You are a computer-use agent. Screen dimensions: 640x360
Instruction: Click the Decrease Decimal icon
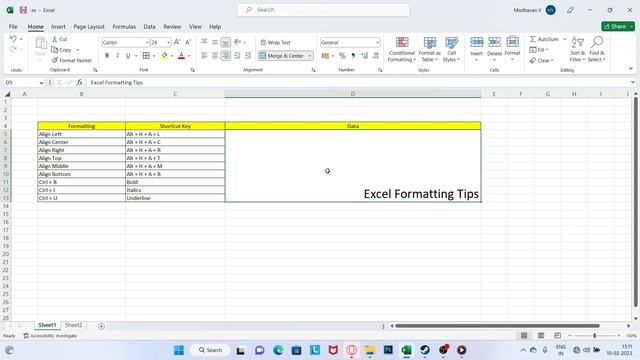[x=376, y=56]
